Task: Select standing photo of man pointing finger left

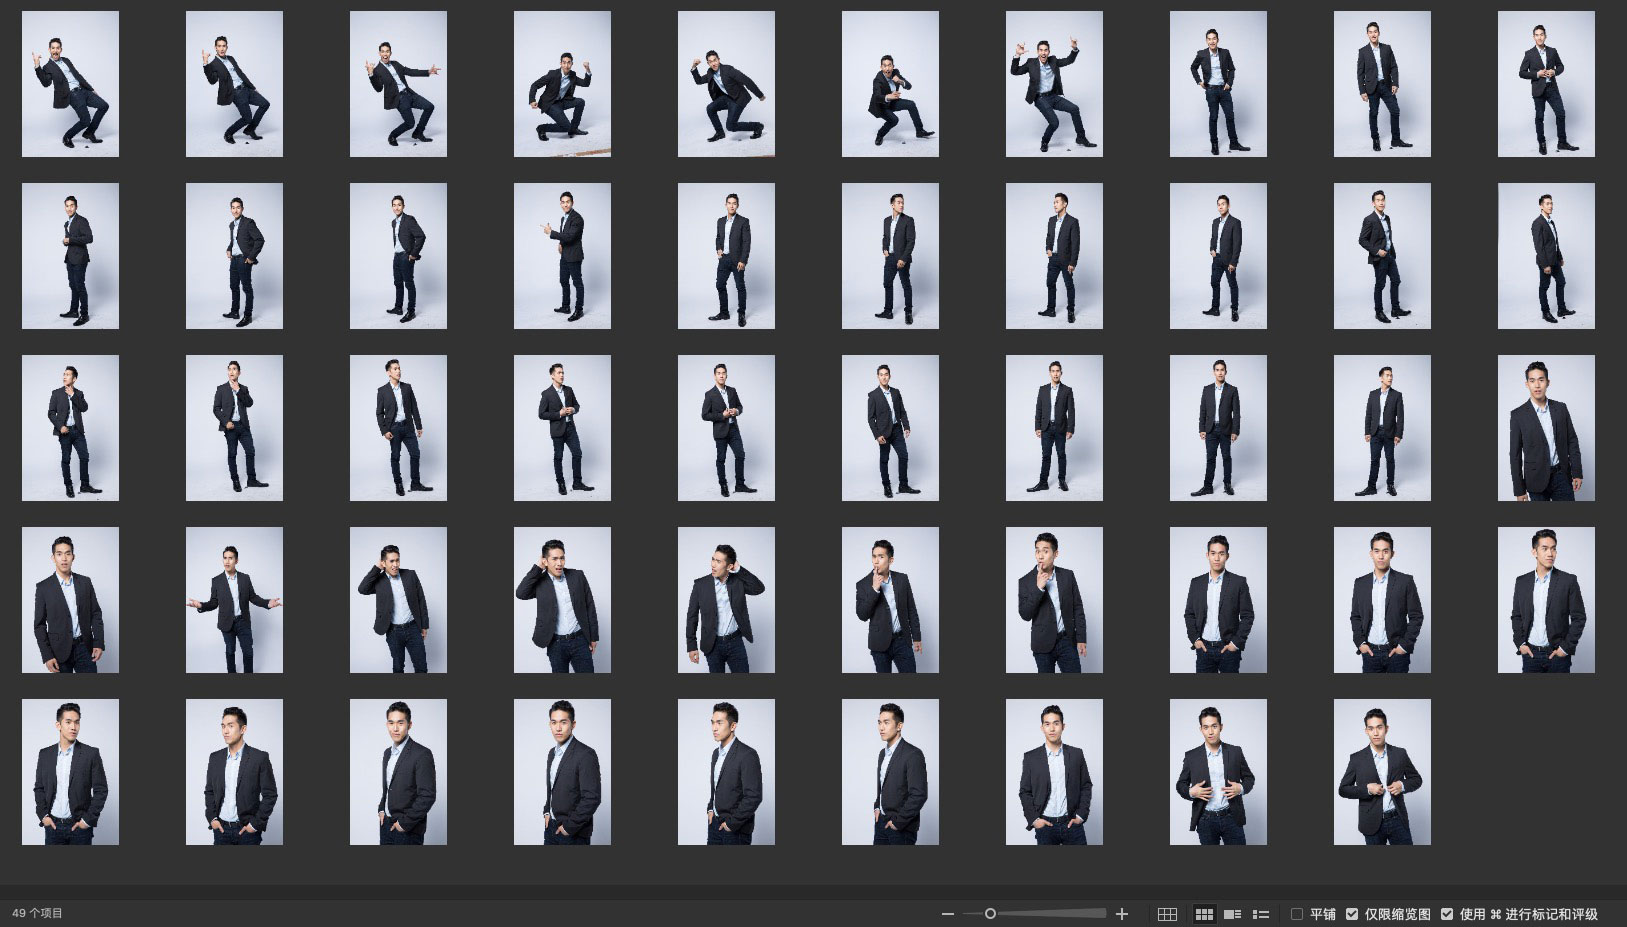Action: click(x=562, y=256)
